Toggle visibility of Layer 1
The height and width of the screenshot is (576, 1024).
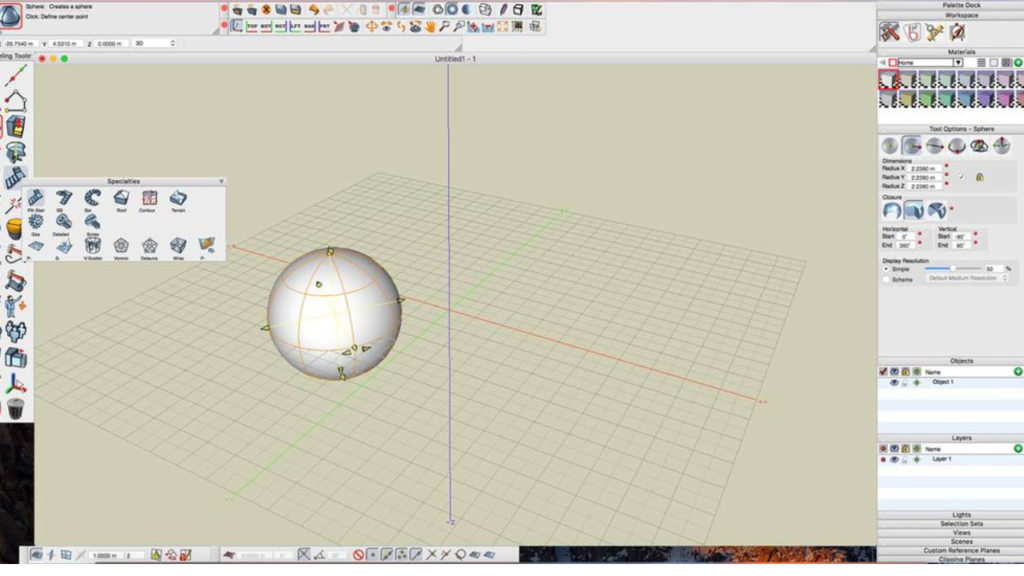894,459
